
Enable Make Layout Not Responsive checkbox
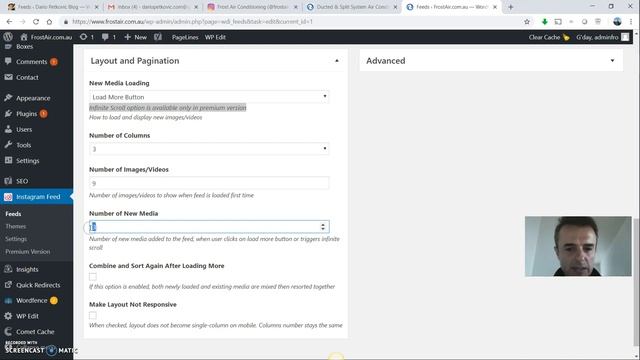(x=93, y=316)
